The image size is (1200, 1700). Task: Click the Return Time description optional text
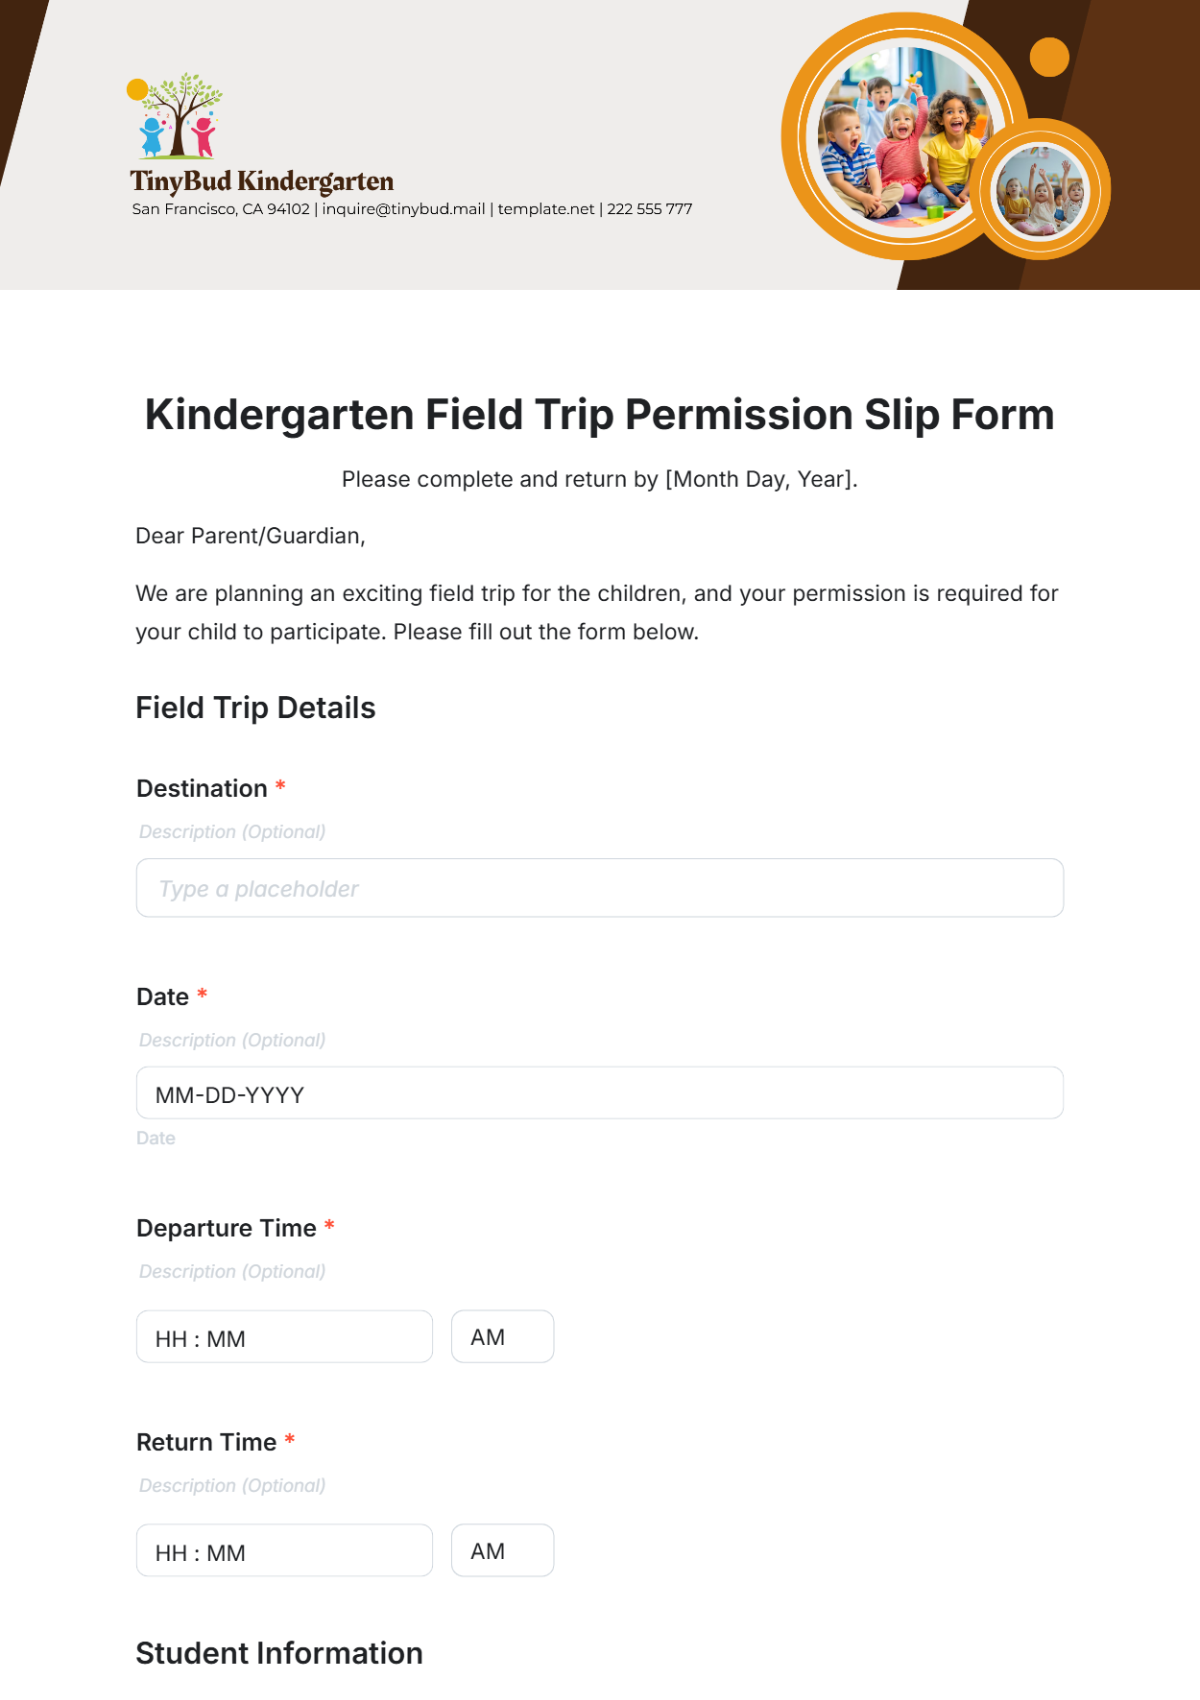point(232,1486)
